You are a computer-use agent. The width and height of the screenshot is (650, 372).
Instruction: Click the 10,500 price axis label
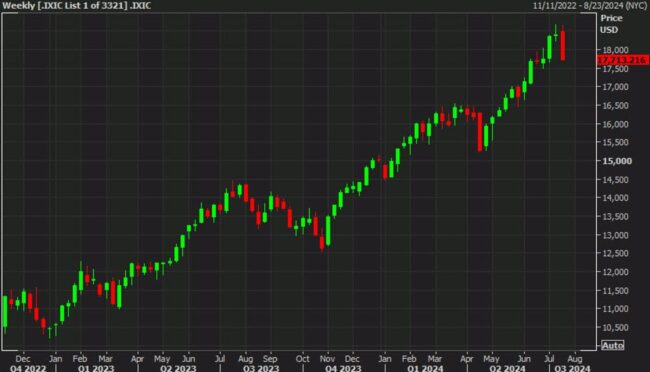pos(615,327)
